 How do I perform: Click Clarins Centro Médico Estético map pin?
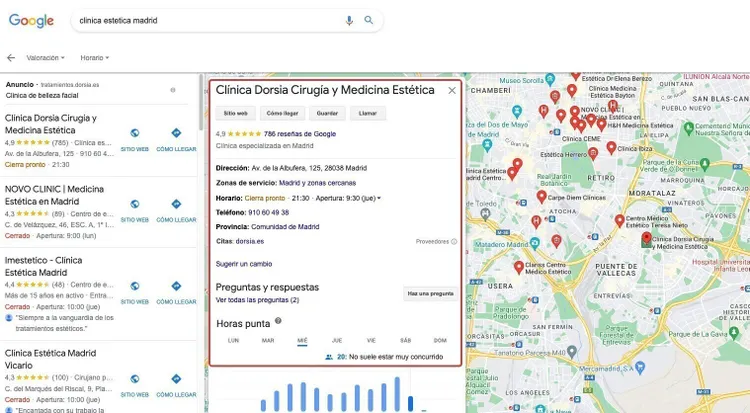519,267
